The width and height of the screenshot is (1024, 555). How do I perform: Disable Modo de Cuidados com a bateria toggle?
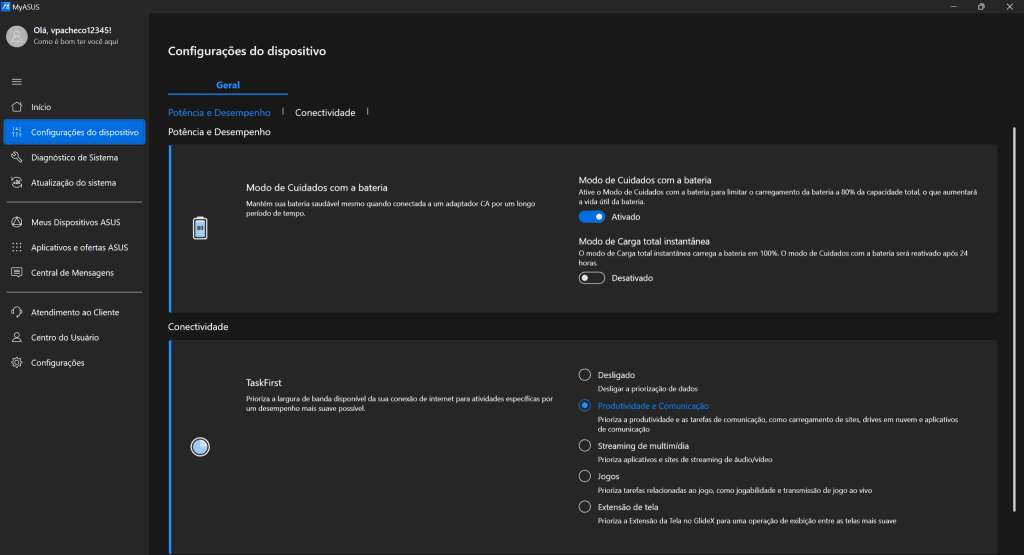(592, 217)
